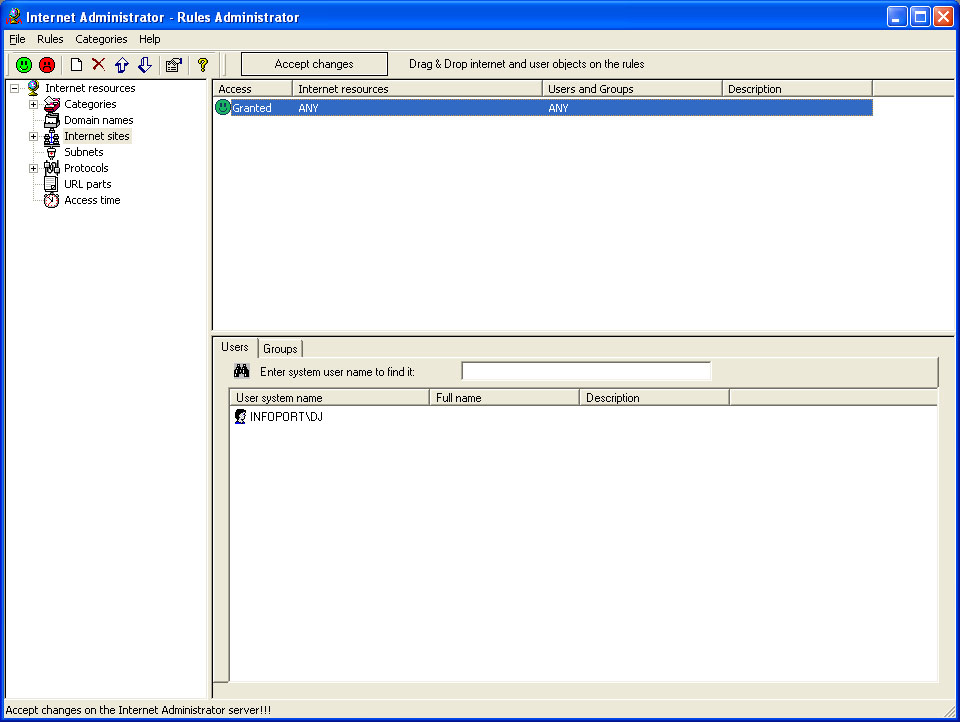Click the User system name column header
Screen dimensions: 960x722
[329, 398]
